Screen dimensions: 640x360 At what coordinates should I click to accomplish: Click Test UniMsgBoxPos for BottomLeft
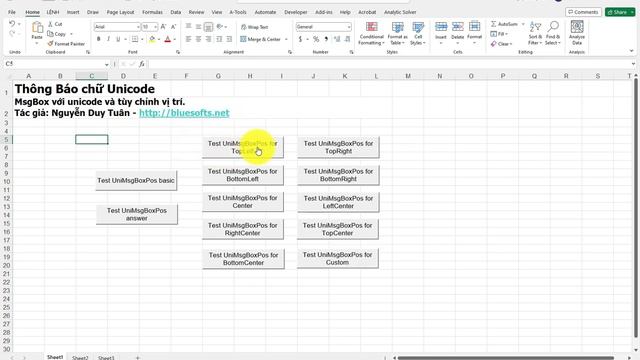pyautogui.click(x=242, y=175)
